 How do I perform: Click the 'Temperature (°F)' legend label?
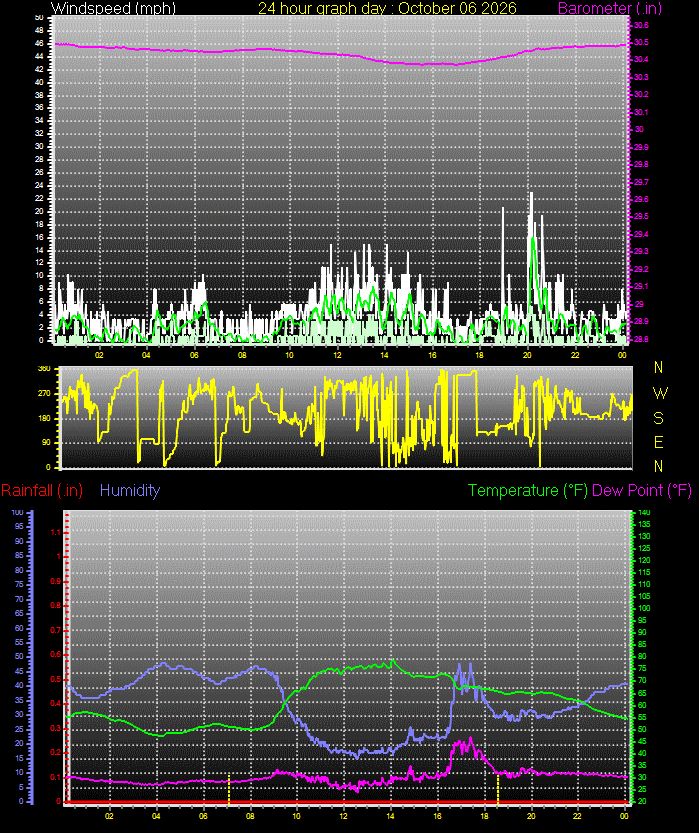[x=528, y=490]
